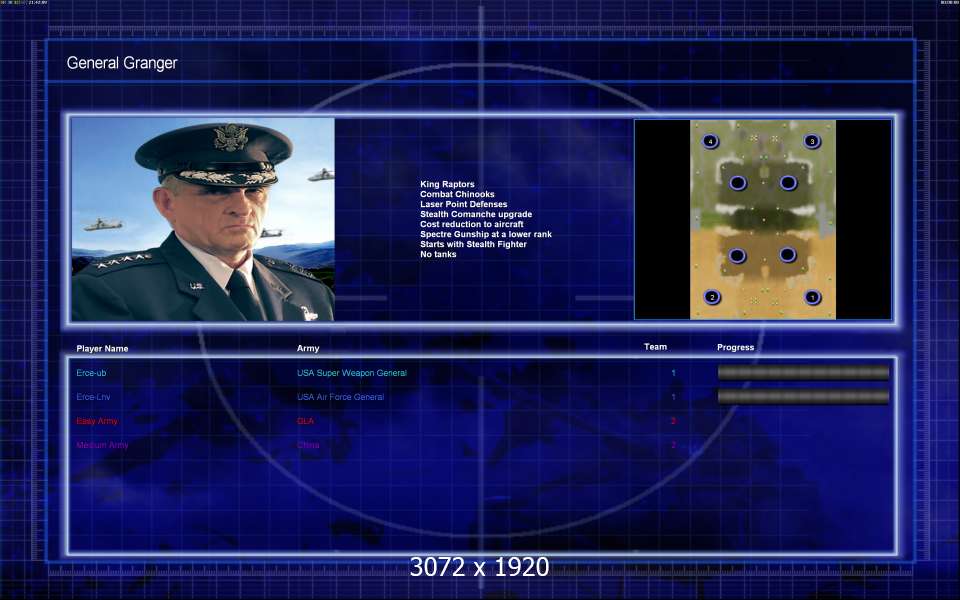Click the Stealth Comanche upgrade line

click(476, 214)
